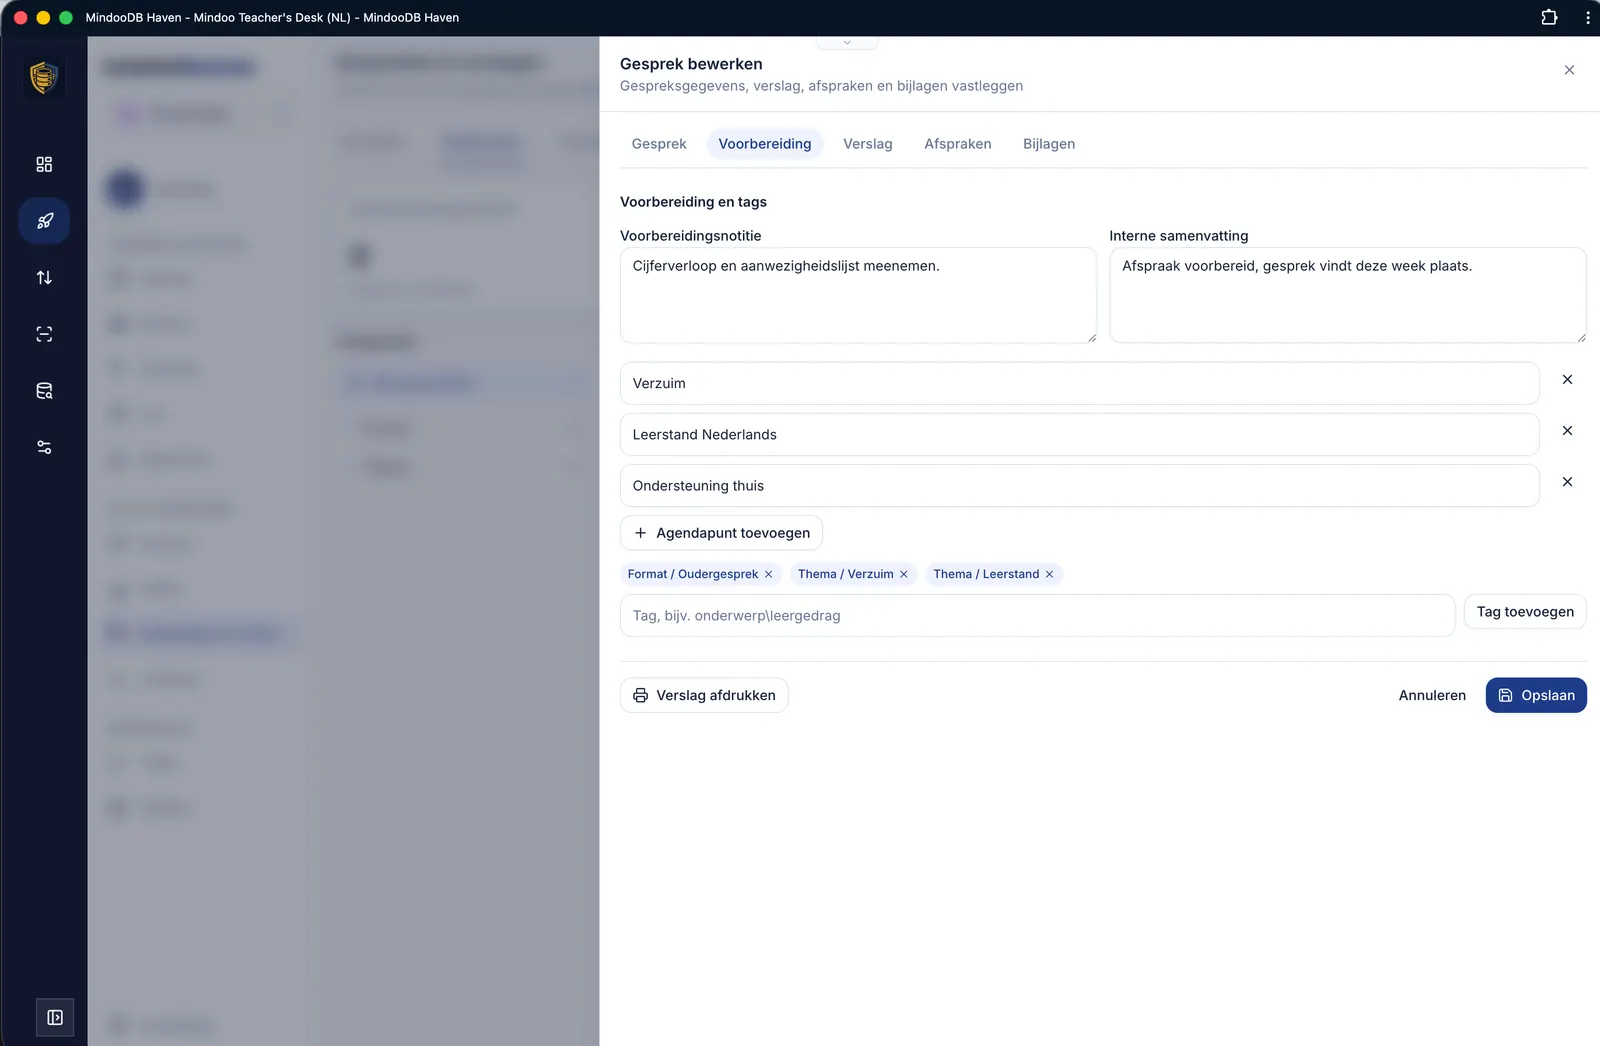Open the sync arrows icon in sidebar

(x=44, y=278)
